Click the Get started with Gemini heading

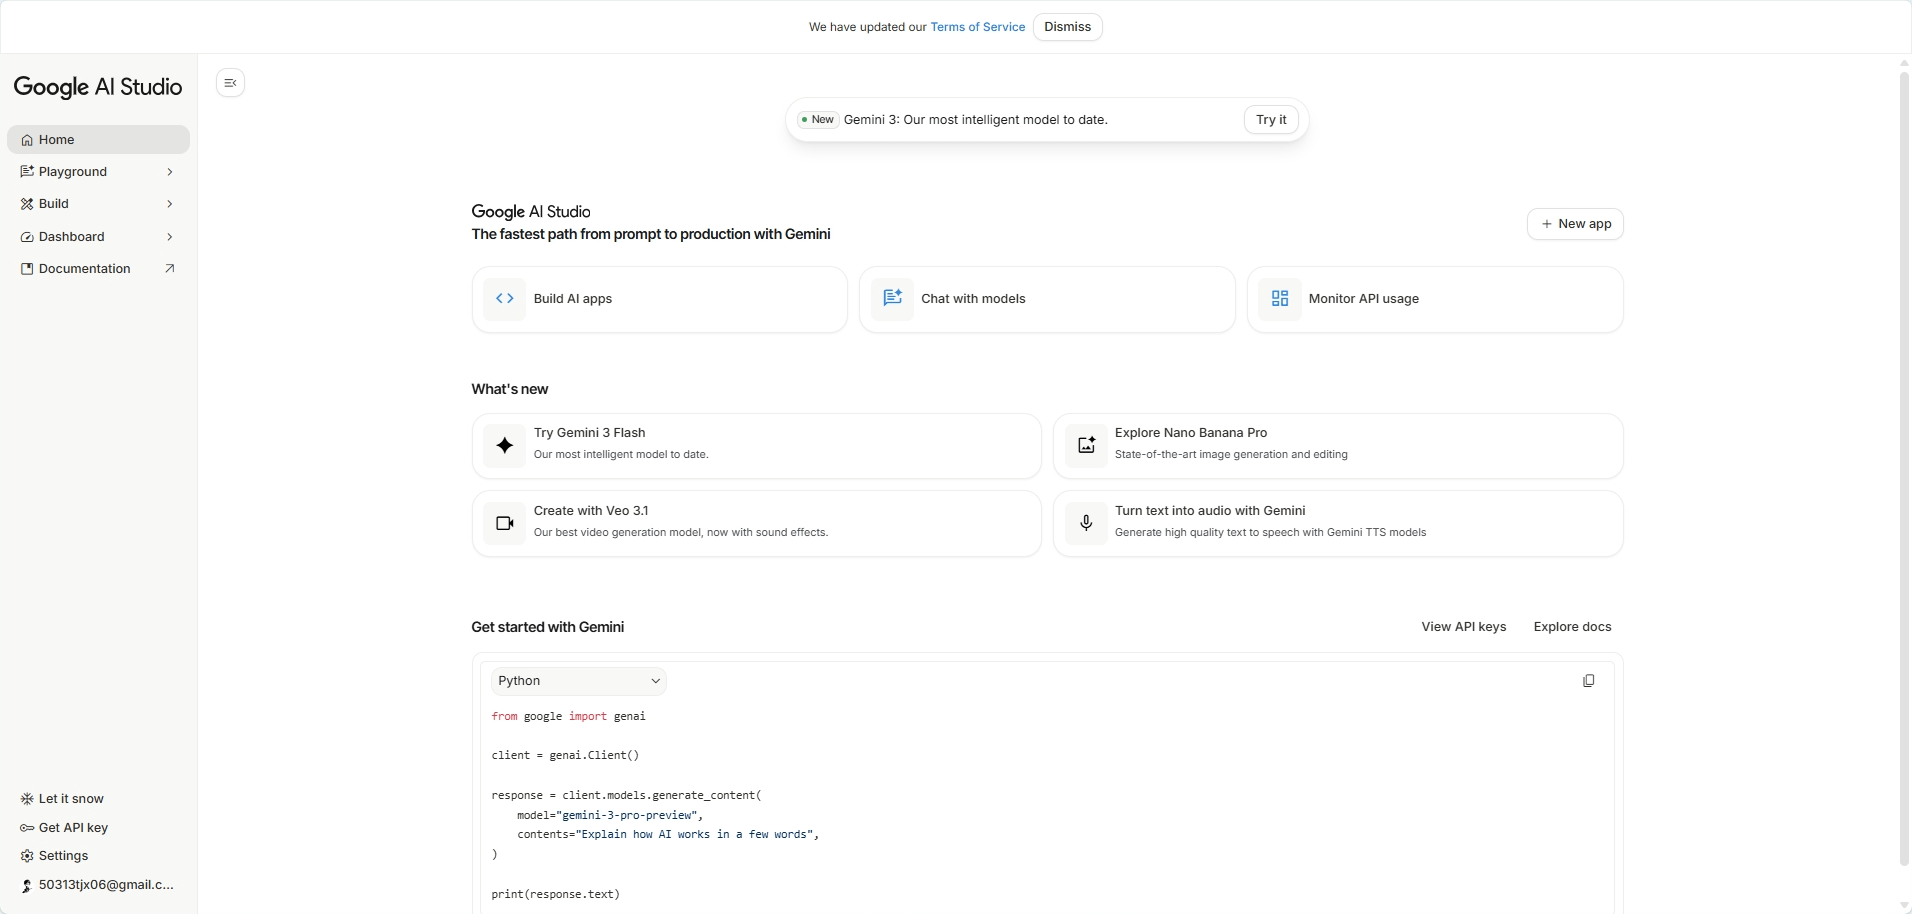[548, 627]
